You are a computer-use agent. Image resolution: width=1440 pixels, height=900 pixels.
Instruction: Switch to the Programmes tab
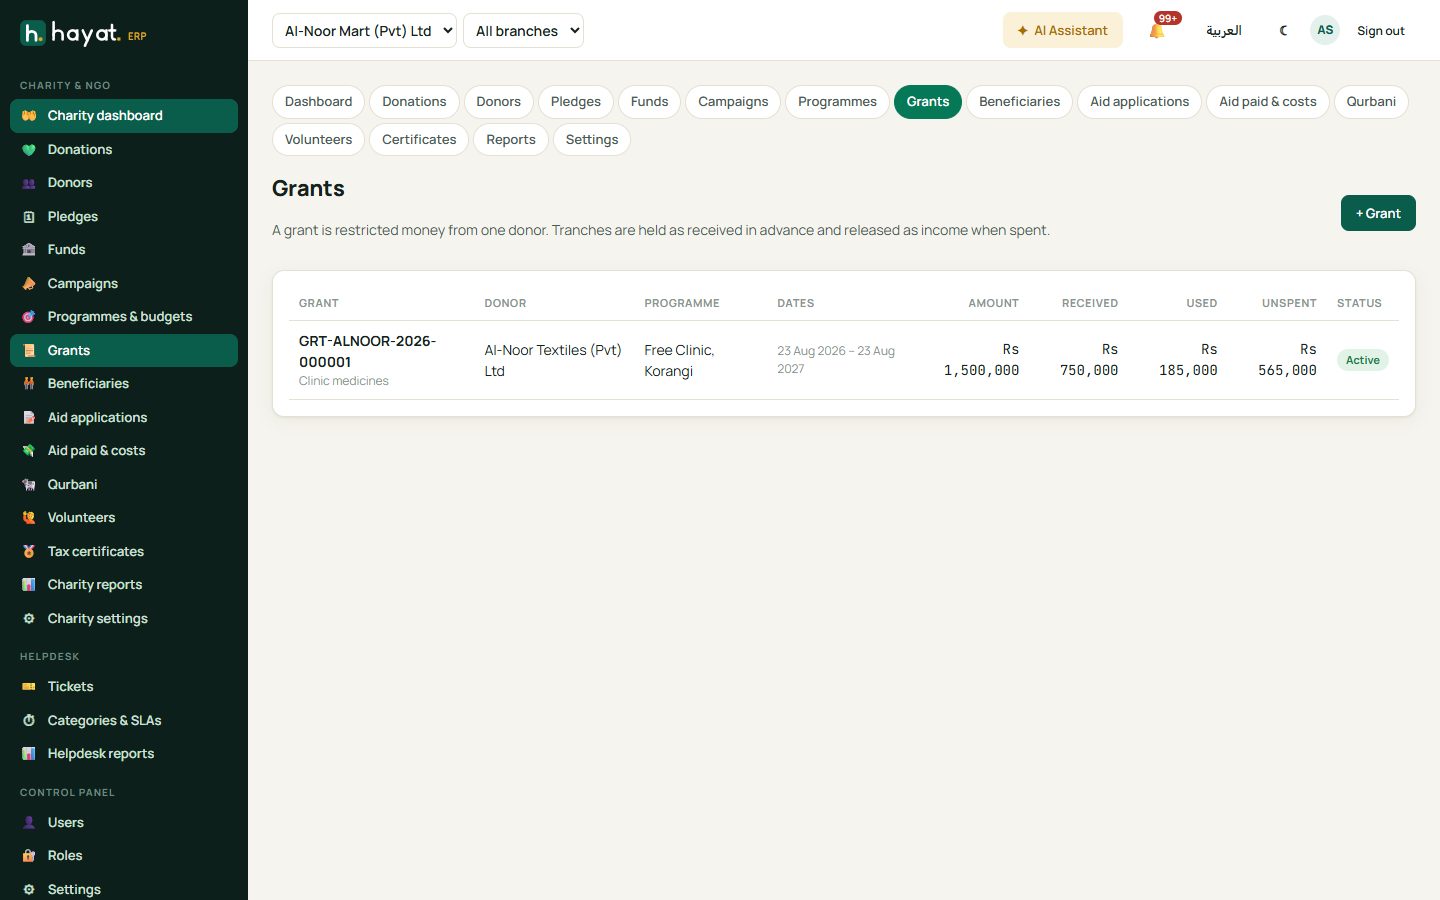pos(837,102)
